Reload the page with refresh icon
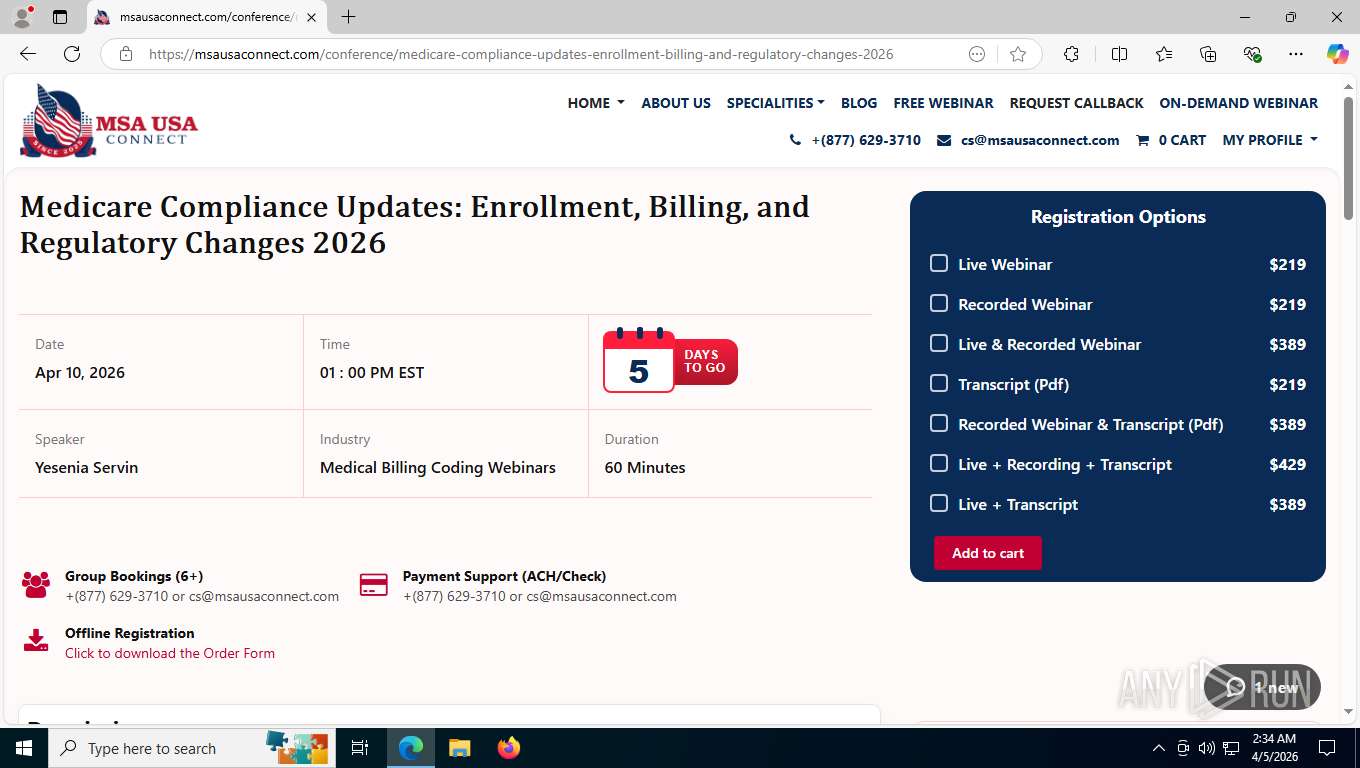Image resolution: width=1360 pixels, height=768 pixels. tap(72, 54)
